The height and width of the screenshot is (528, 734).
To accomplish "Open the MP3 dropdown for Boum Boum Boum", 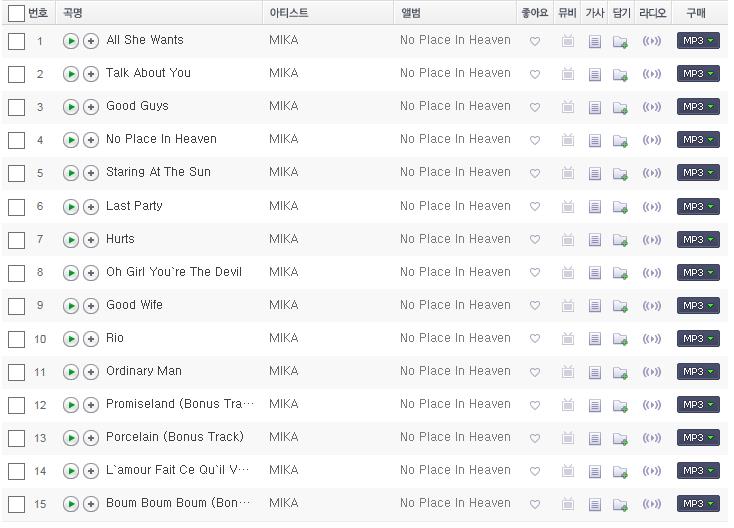I will click(x=698, y=504).
